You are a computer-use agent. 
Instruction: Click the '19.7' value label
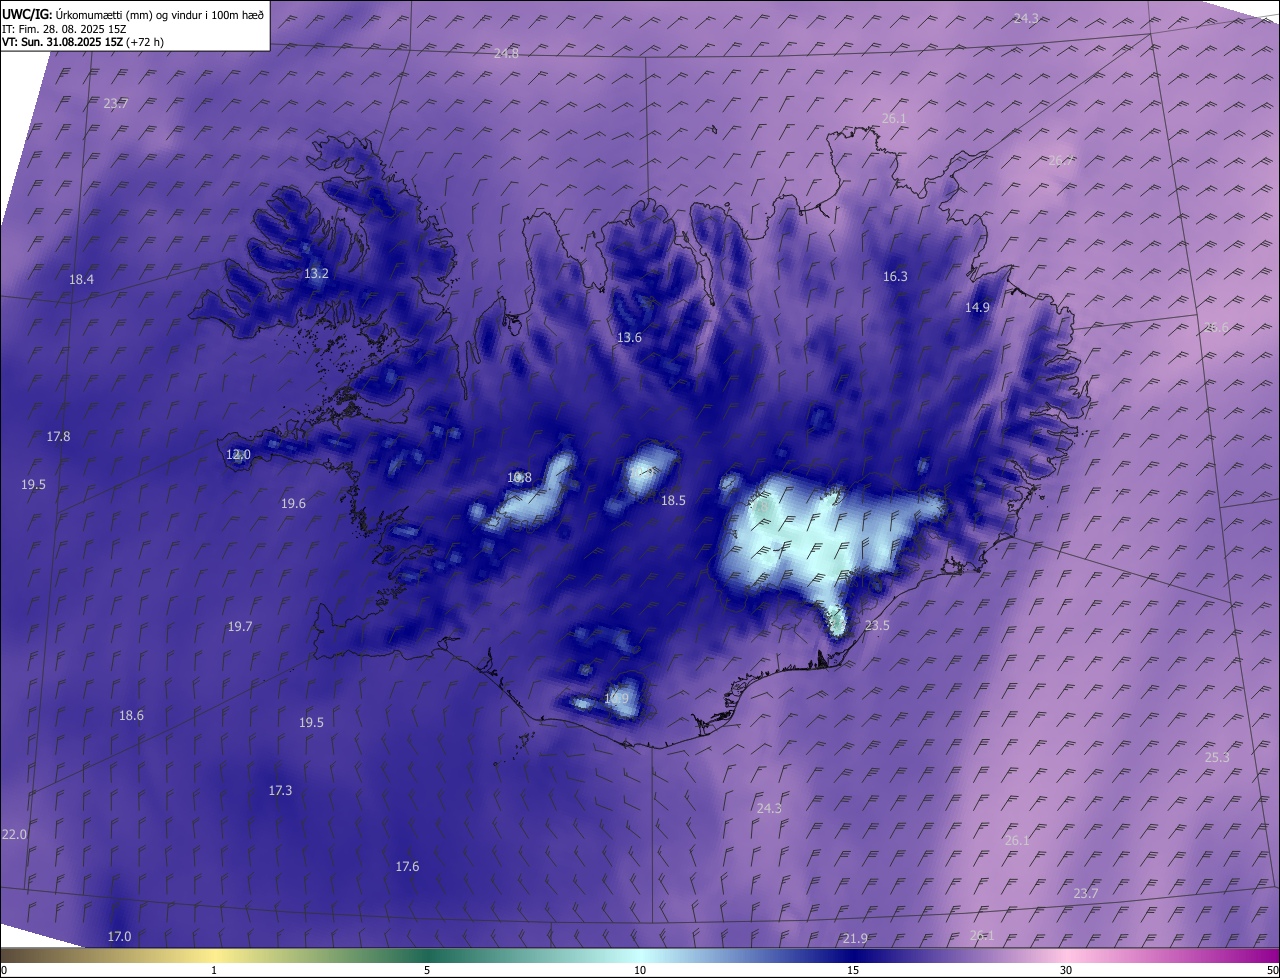click(240, 627)
